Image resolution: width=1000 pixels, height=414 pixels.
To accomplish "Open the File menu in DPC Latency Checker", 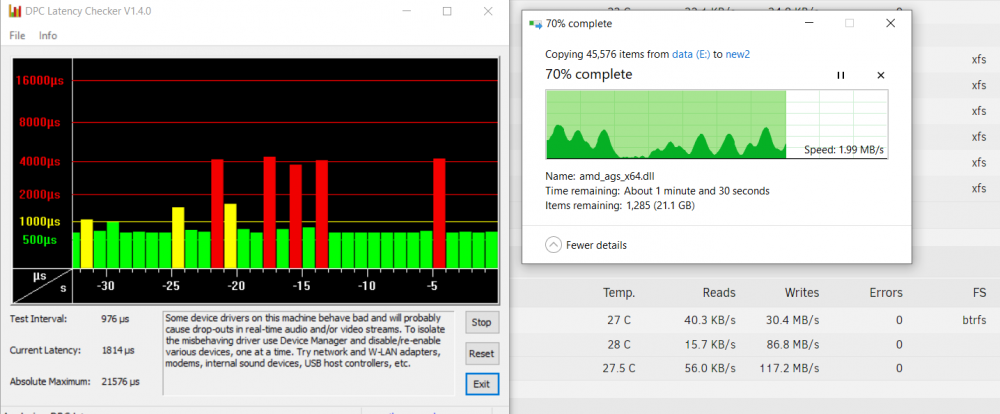I will click(x=17, y=36).
